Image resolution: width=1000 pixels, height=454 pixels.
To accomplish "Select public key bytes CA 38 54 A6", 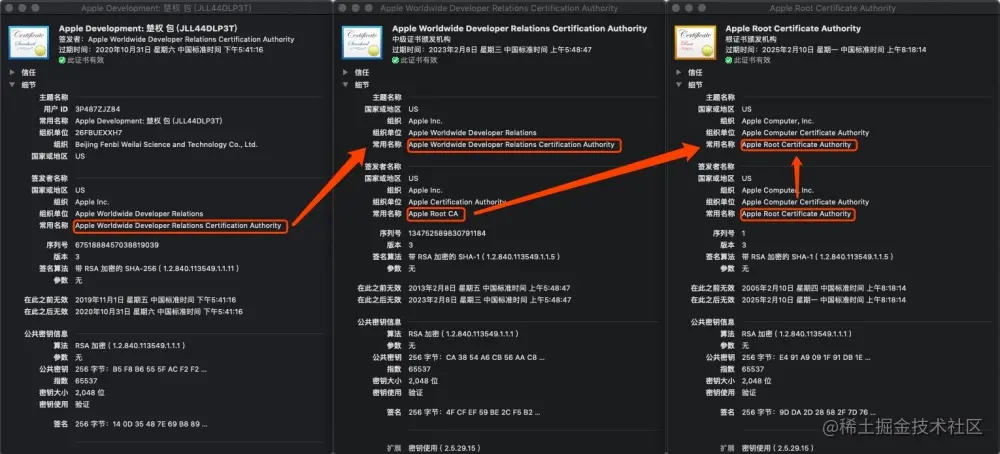I will 476,358.
